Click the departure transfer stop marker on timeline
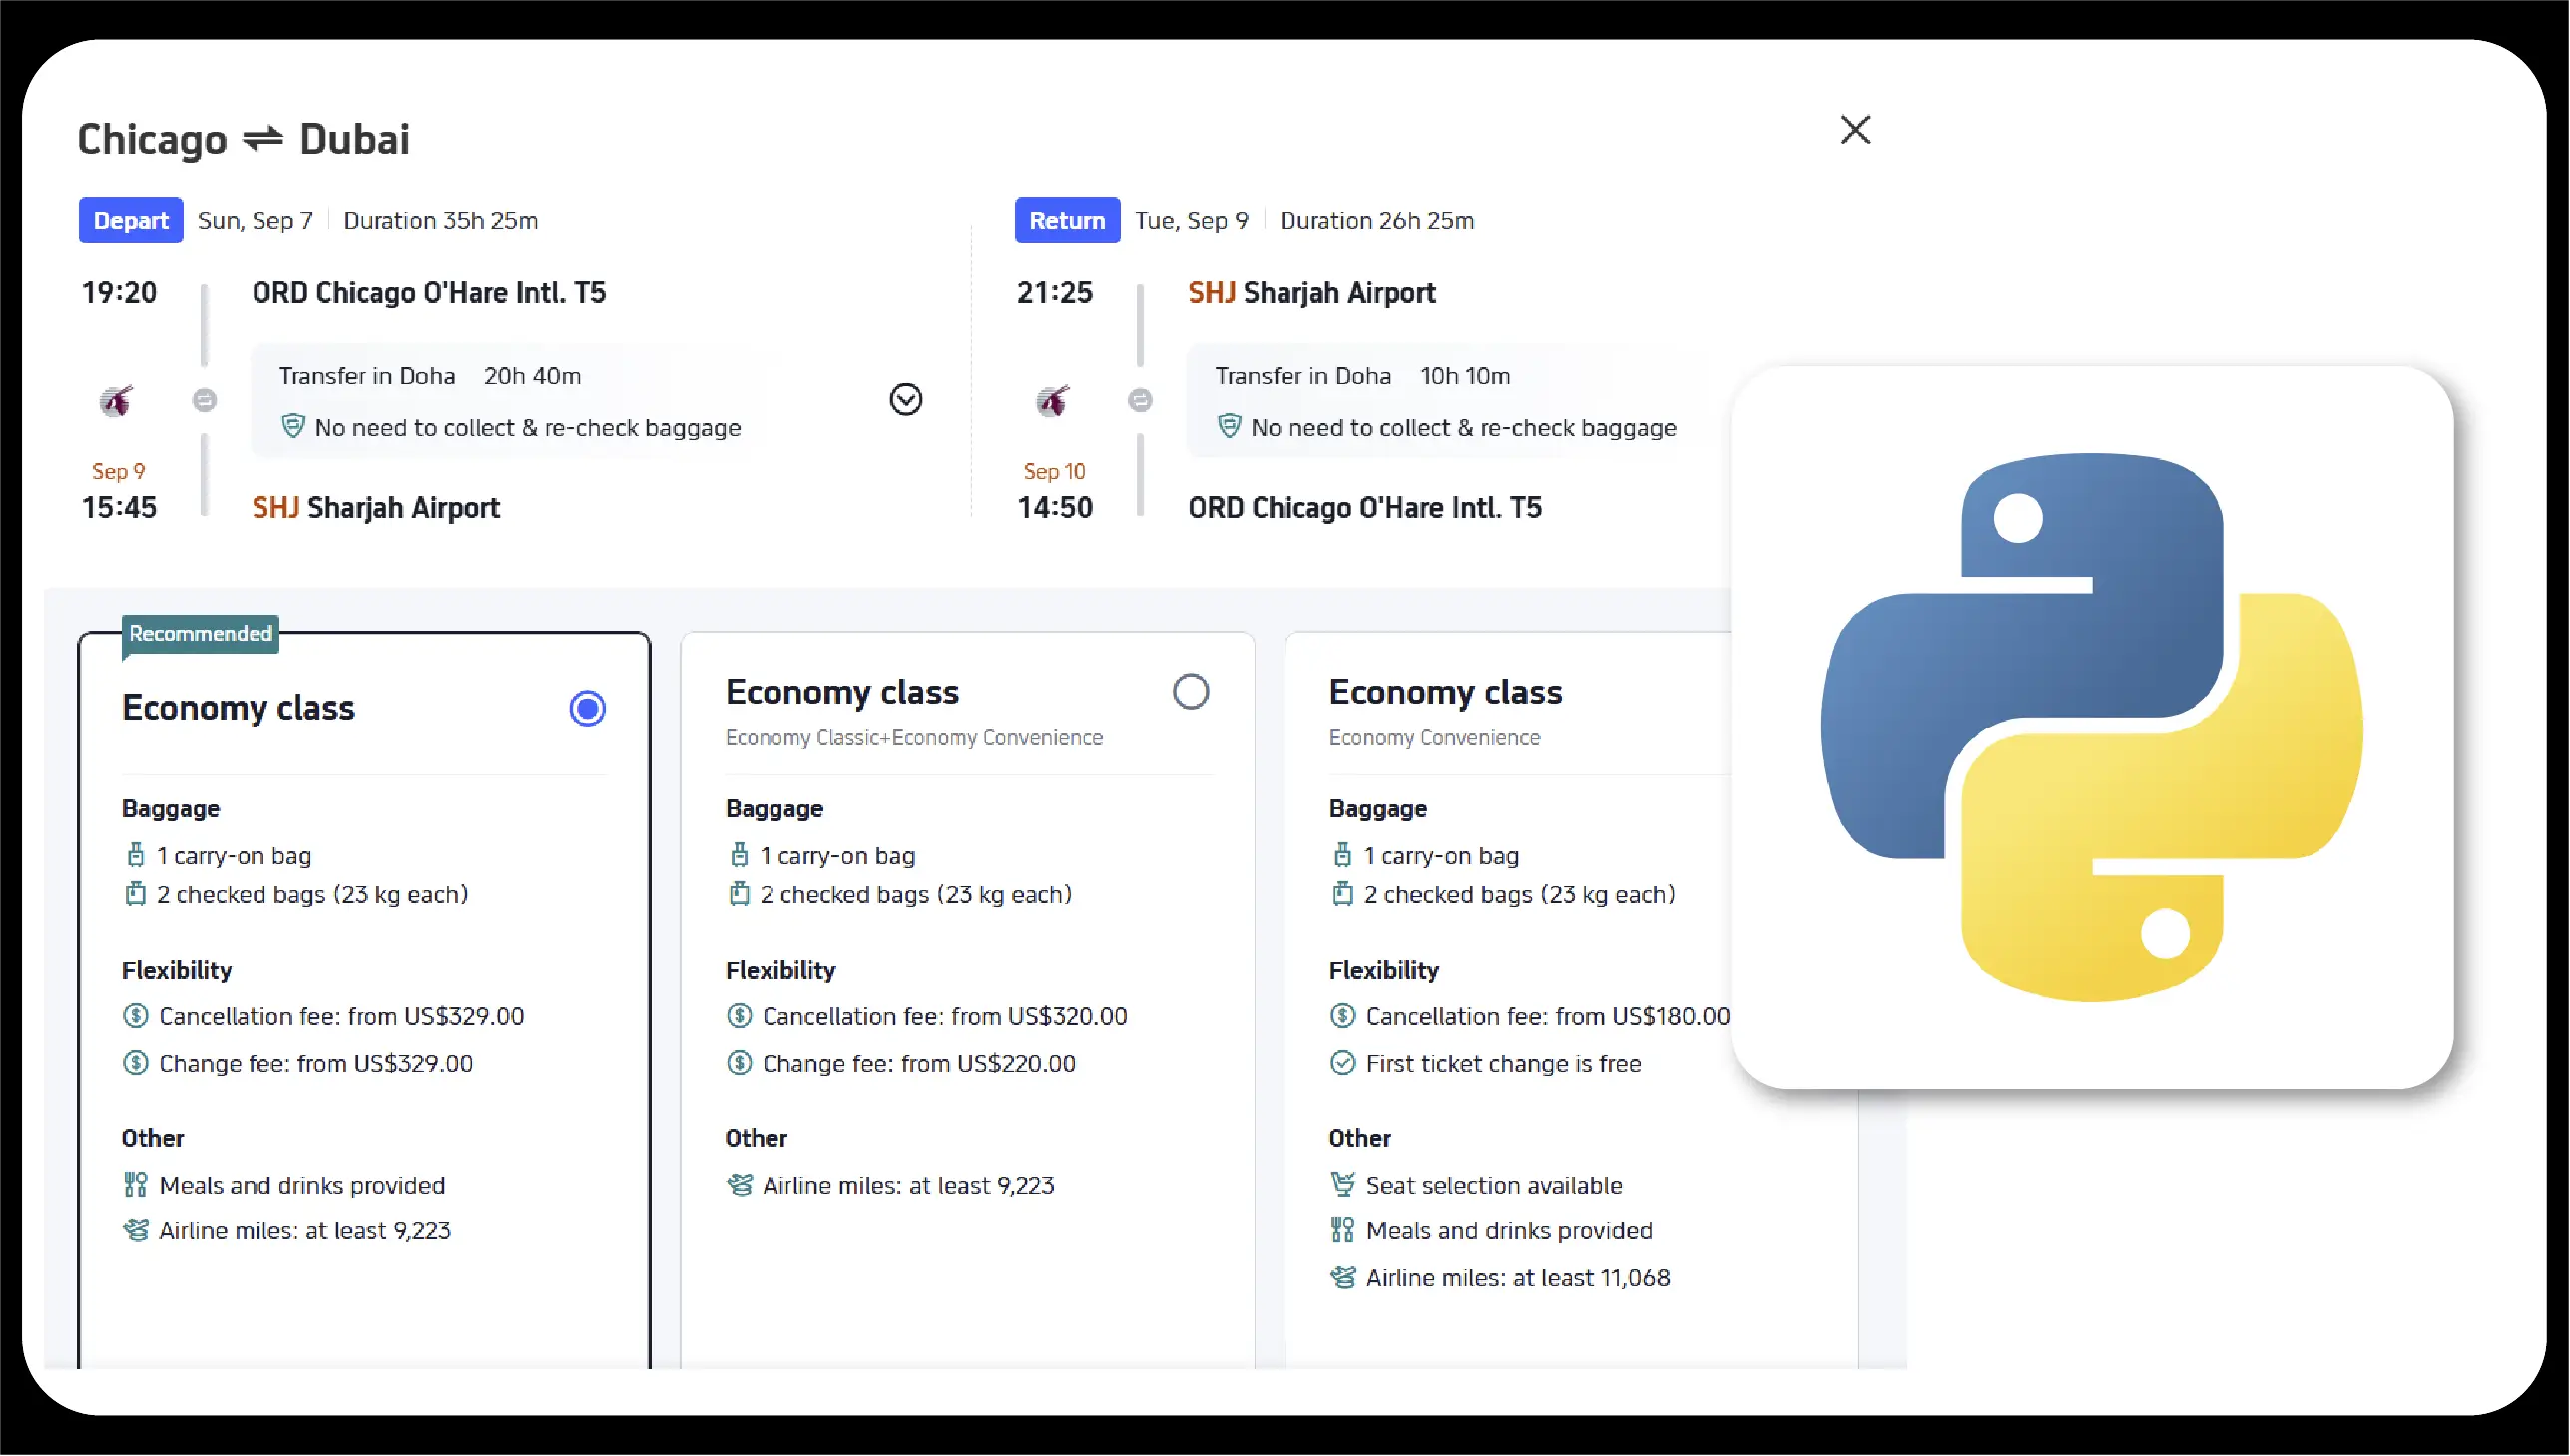 pyautogui.click(x=204, y=400)
